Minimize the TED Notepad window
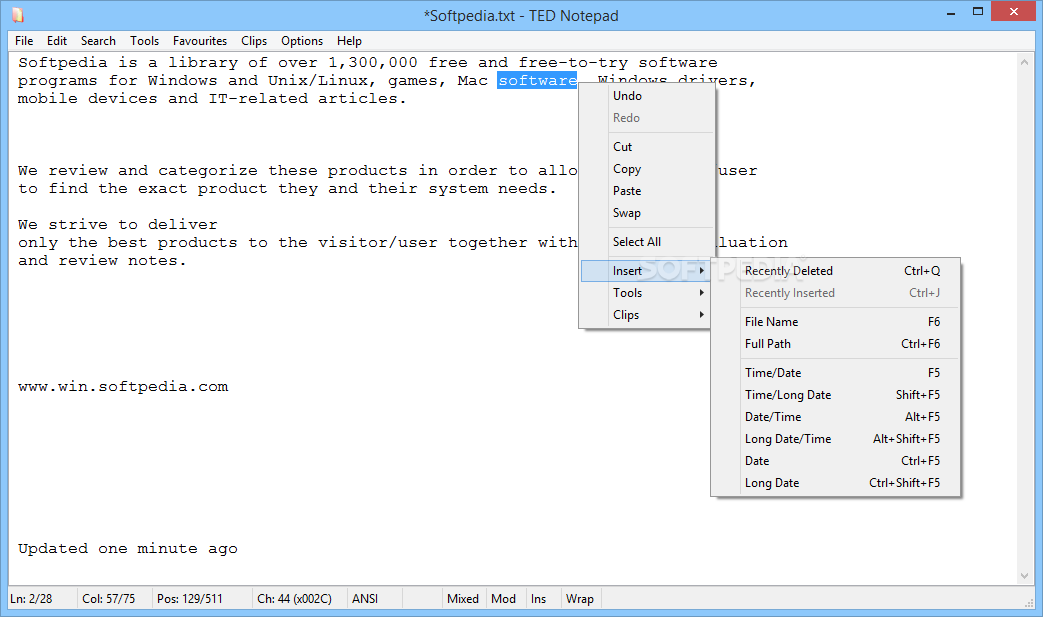Viewport: 1043px width, 617px height. pos(951,12)
